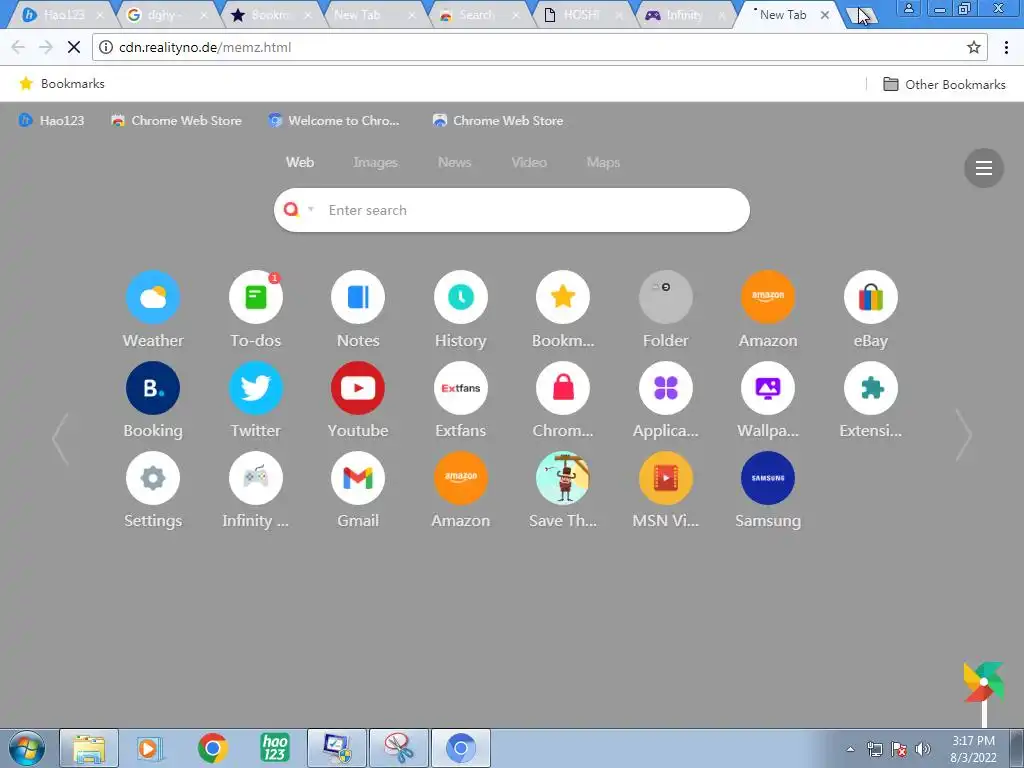1024x768 pixels.
Task: Open the Windows Start menu
Action: pyautogui.click(x=26, y=748)
